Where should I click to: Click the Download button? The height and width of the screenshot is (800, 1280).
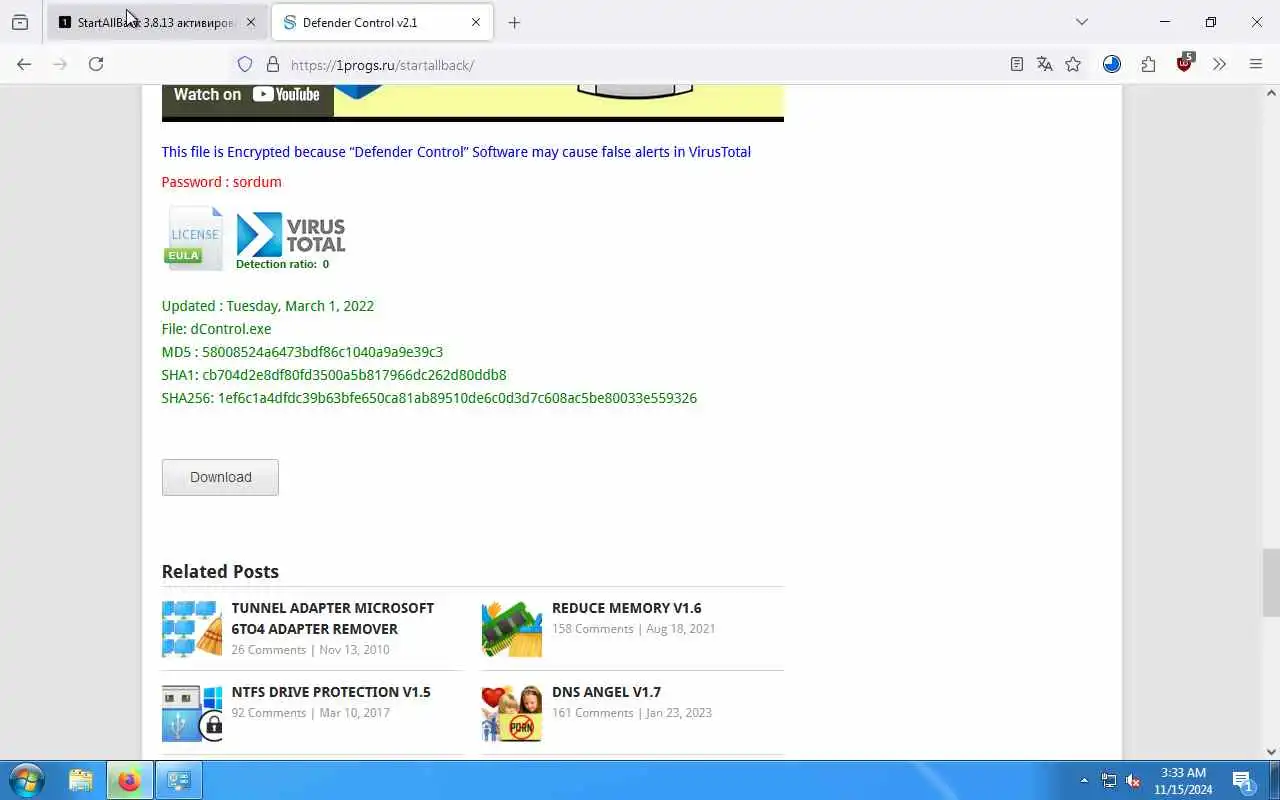pos(220,477)
